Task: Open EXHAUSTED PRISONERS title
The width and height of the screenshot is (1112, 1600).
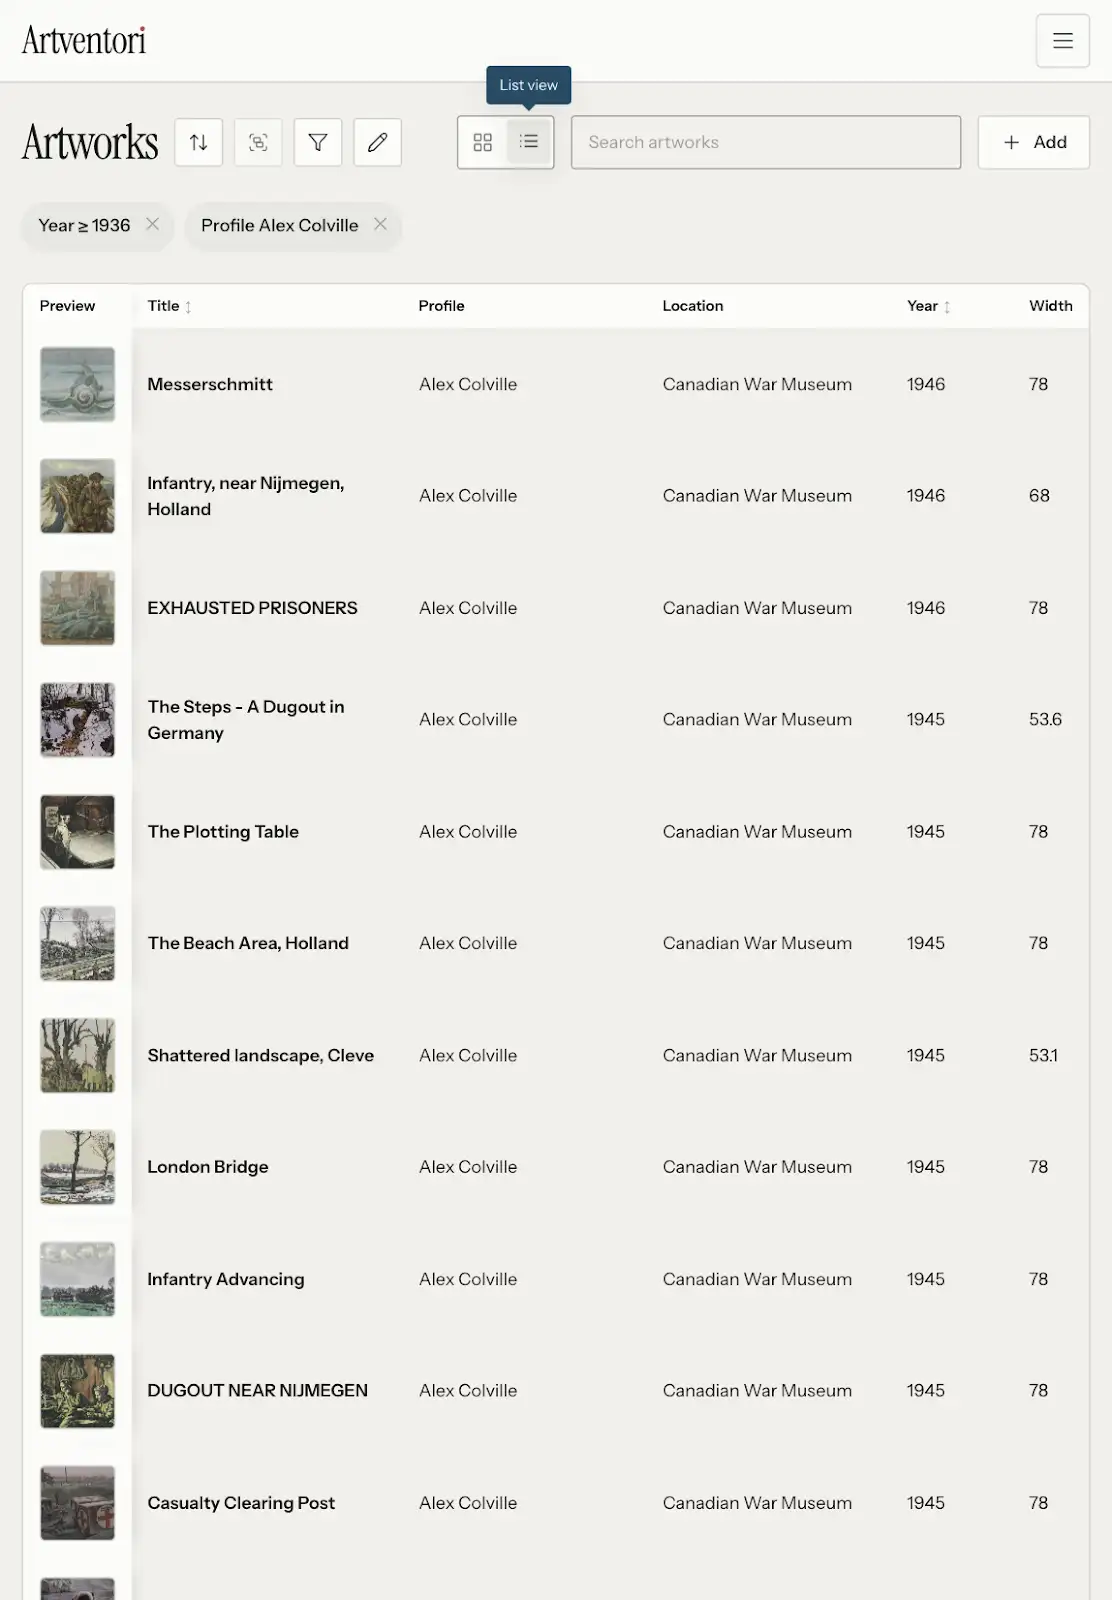Action: (252, 608)
